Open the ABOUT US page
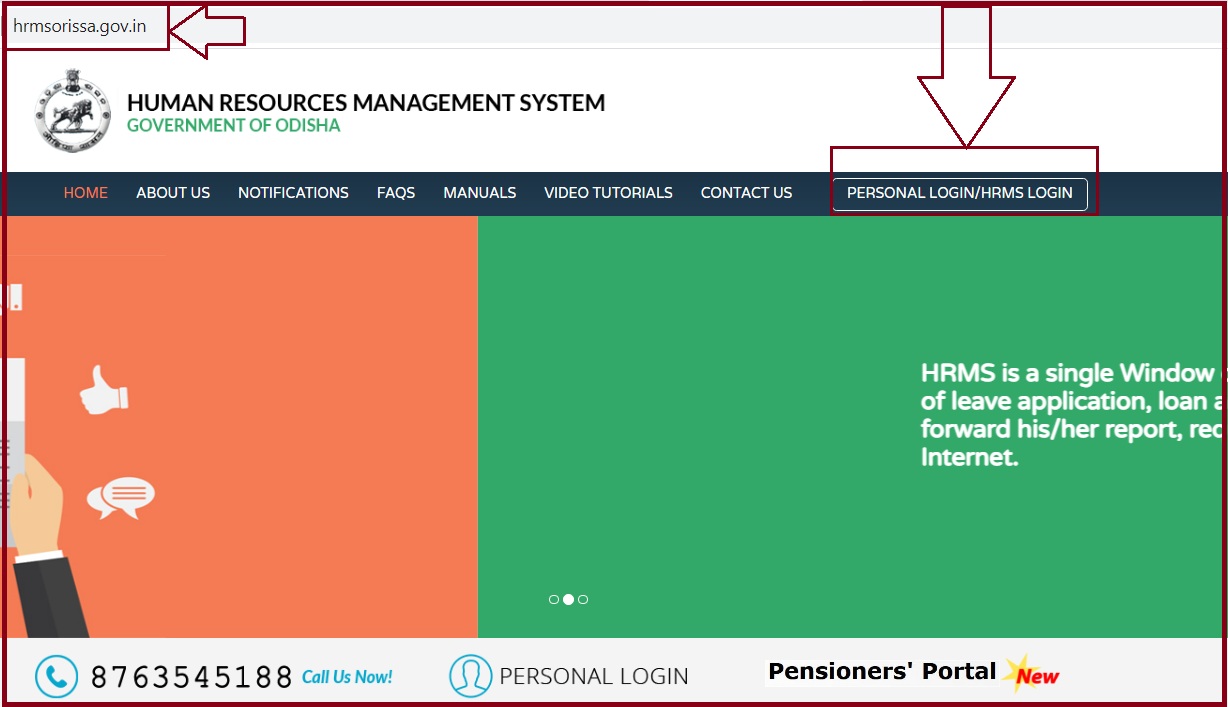1228x707 pixels. (173, 193)
